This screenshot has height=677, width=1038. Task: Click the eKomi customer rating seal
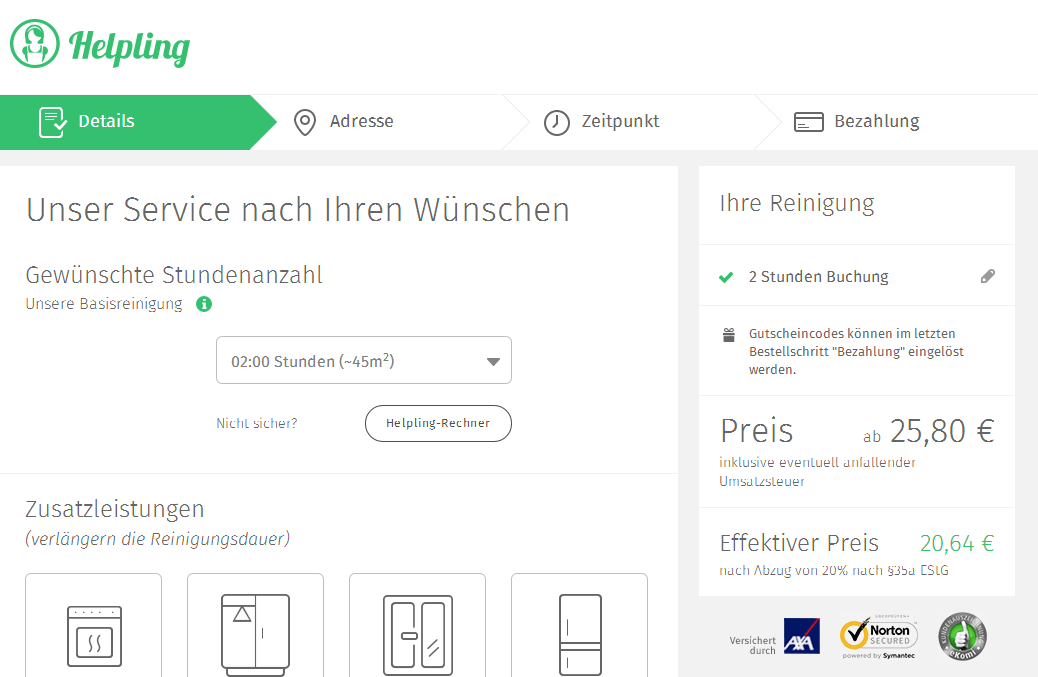[961, 635]
